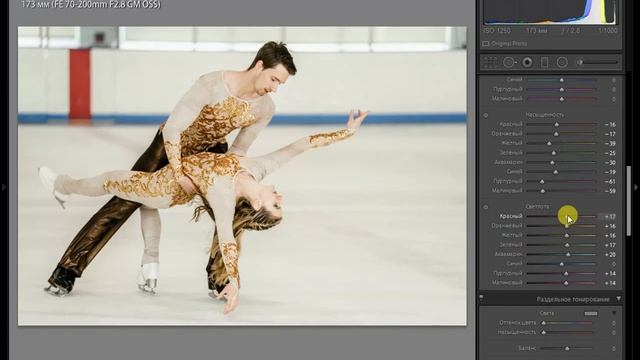Click Насыщенность Аквамарин value -30
Screen dimensions: 640x360
[610, 162]
